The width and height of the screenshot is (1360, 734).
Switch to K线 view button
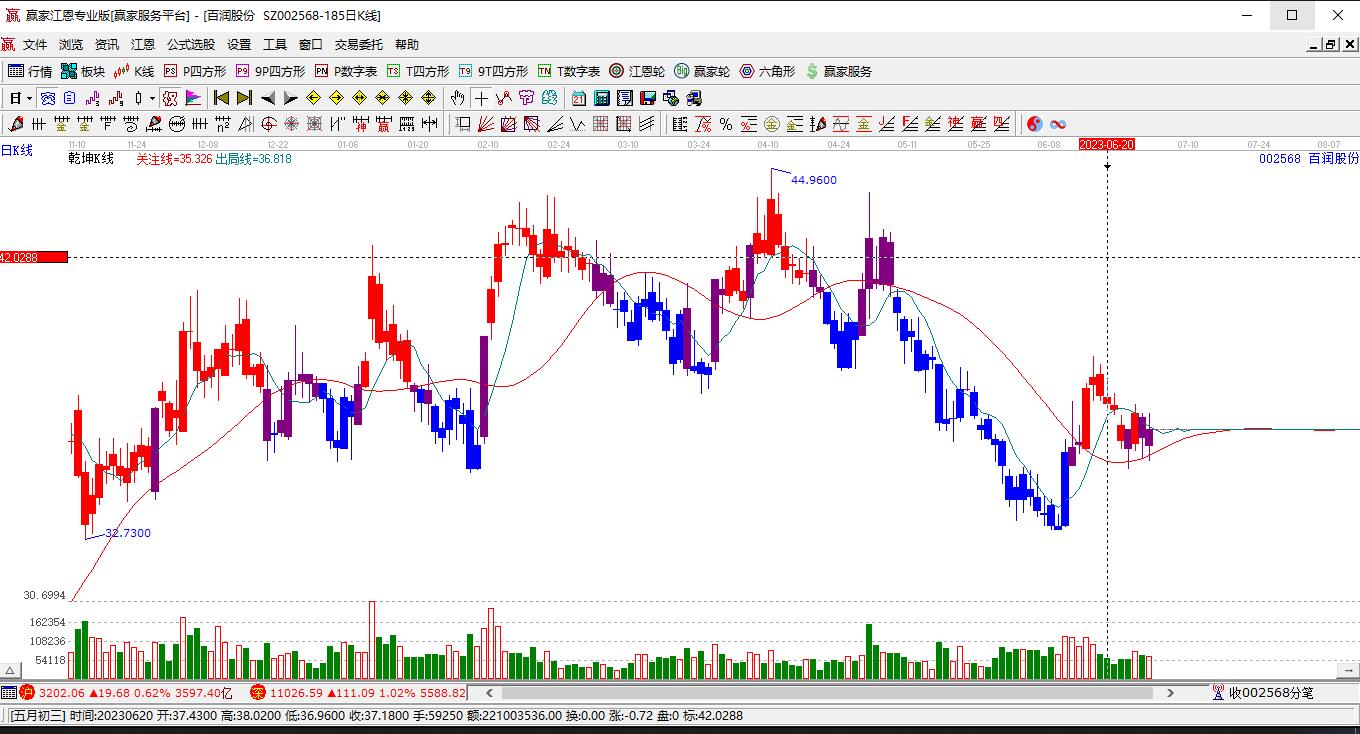(x=135, y=71)
